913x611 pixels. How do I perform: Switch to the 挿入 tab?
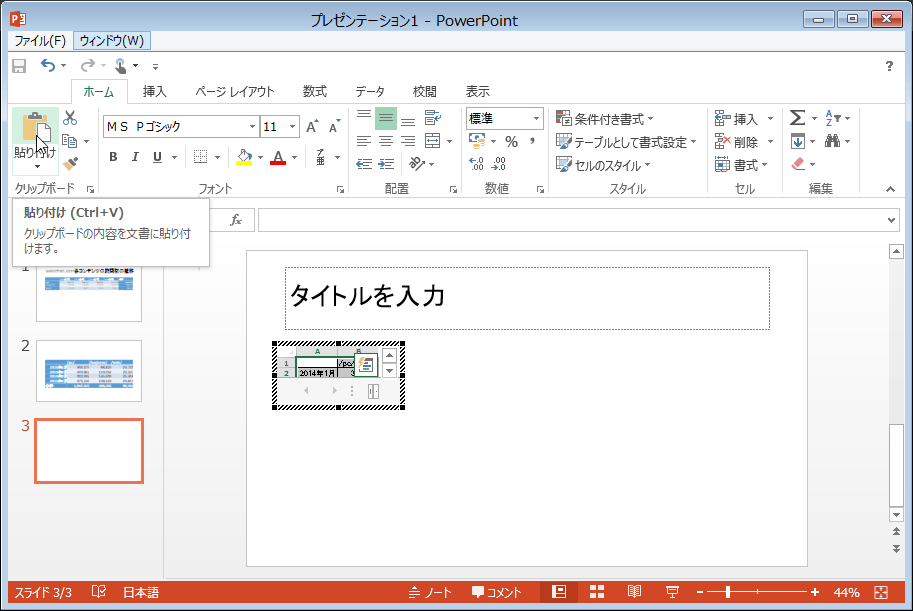tap(155, 91)
